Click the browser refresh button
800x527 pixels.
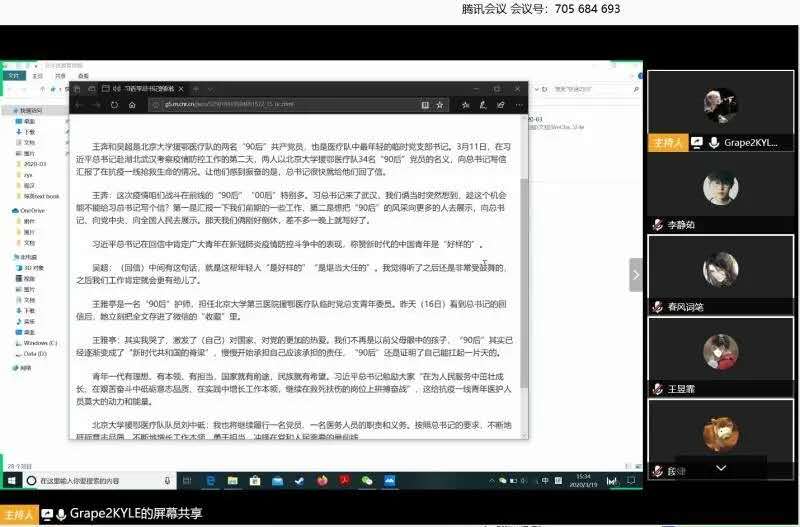[114, 104]
